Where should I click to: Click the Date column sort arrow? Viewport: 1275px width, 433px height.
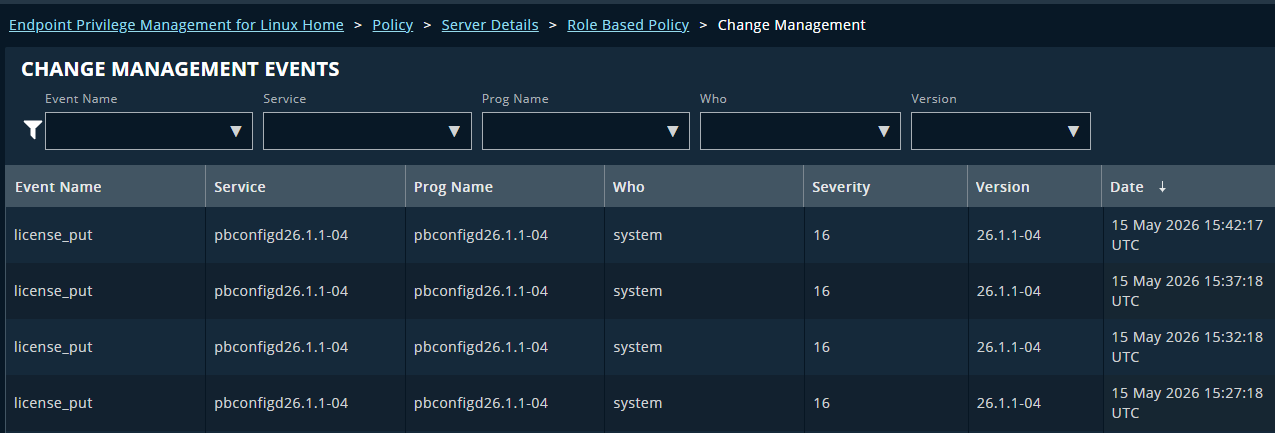click(x=1162, y=187)
